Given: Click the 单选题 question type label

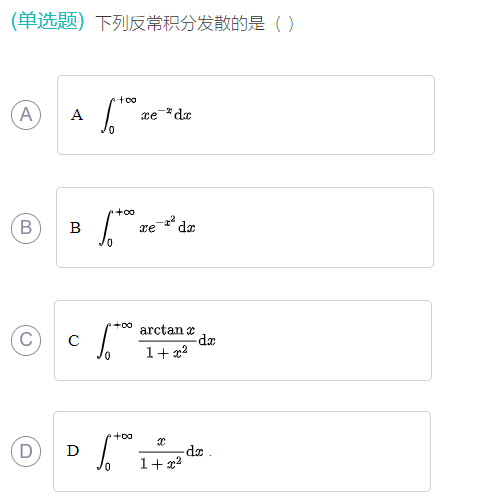Looking at the screenshot, I should tap(48, 21).
